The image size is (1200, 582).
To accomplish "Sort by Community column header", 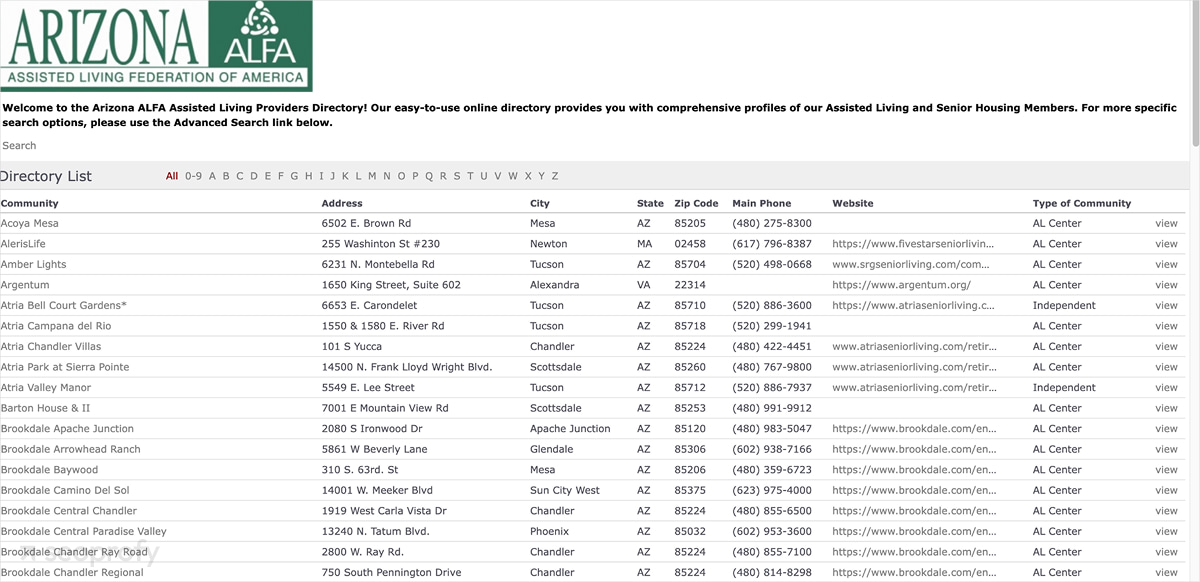I will click(x=30, y=203).
